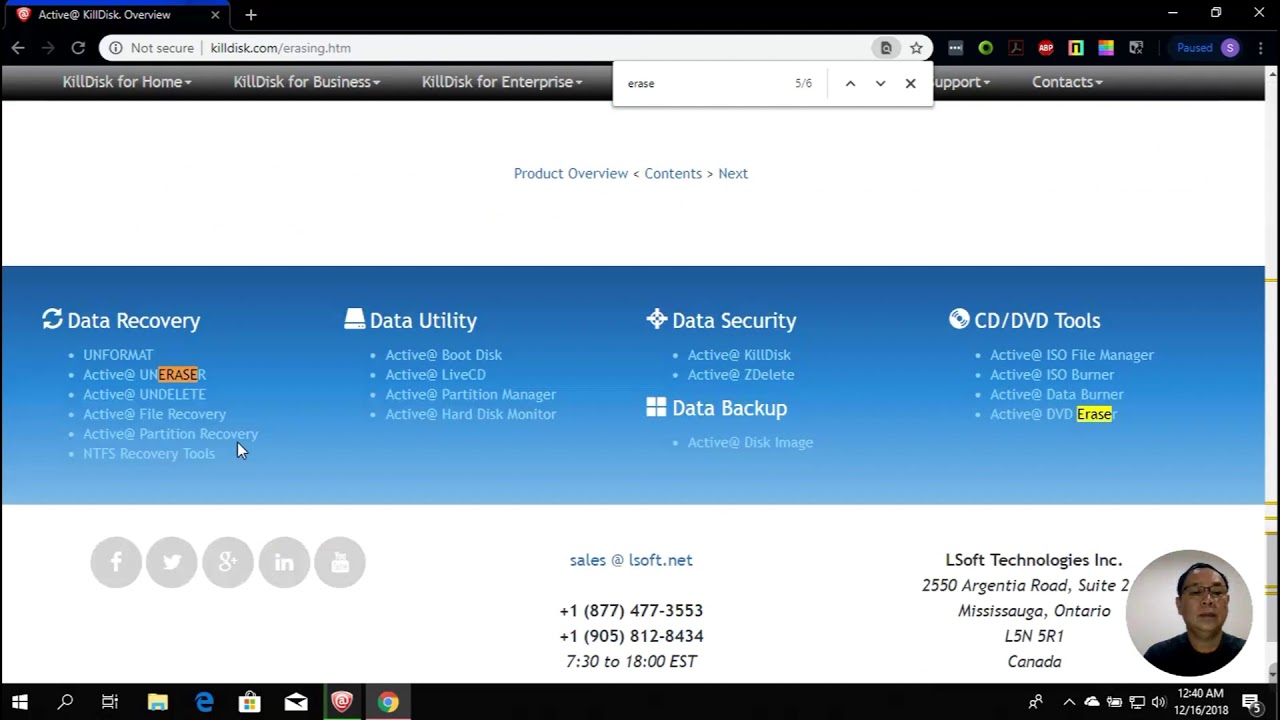Click the YouTube social icon

coord(340,562)
